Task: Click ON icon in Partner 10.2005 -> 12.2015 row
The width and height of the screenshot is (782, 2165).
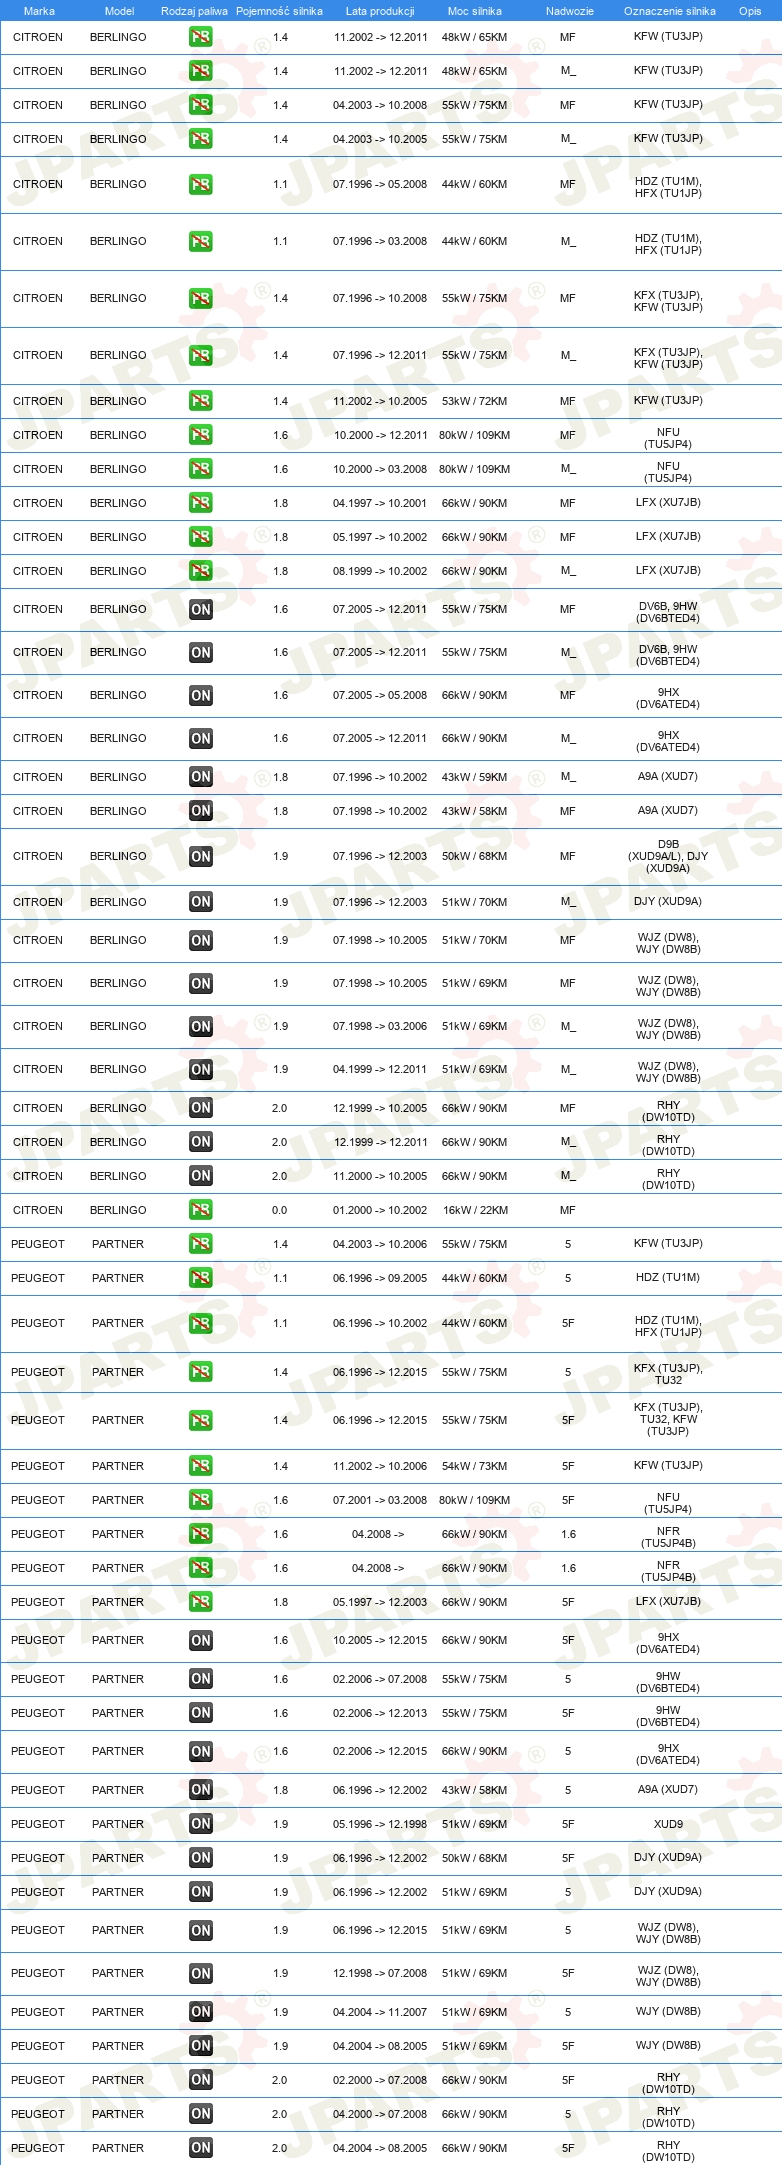Action: (x=201, y=1640)
